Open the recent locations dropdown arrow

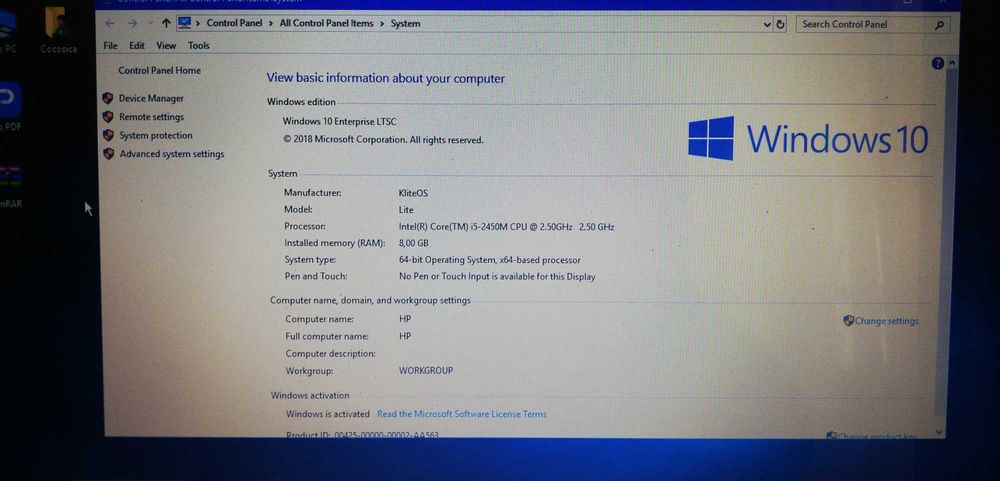point(151,24)
